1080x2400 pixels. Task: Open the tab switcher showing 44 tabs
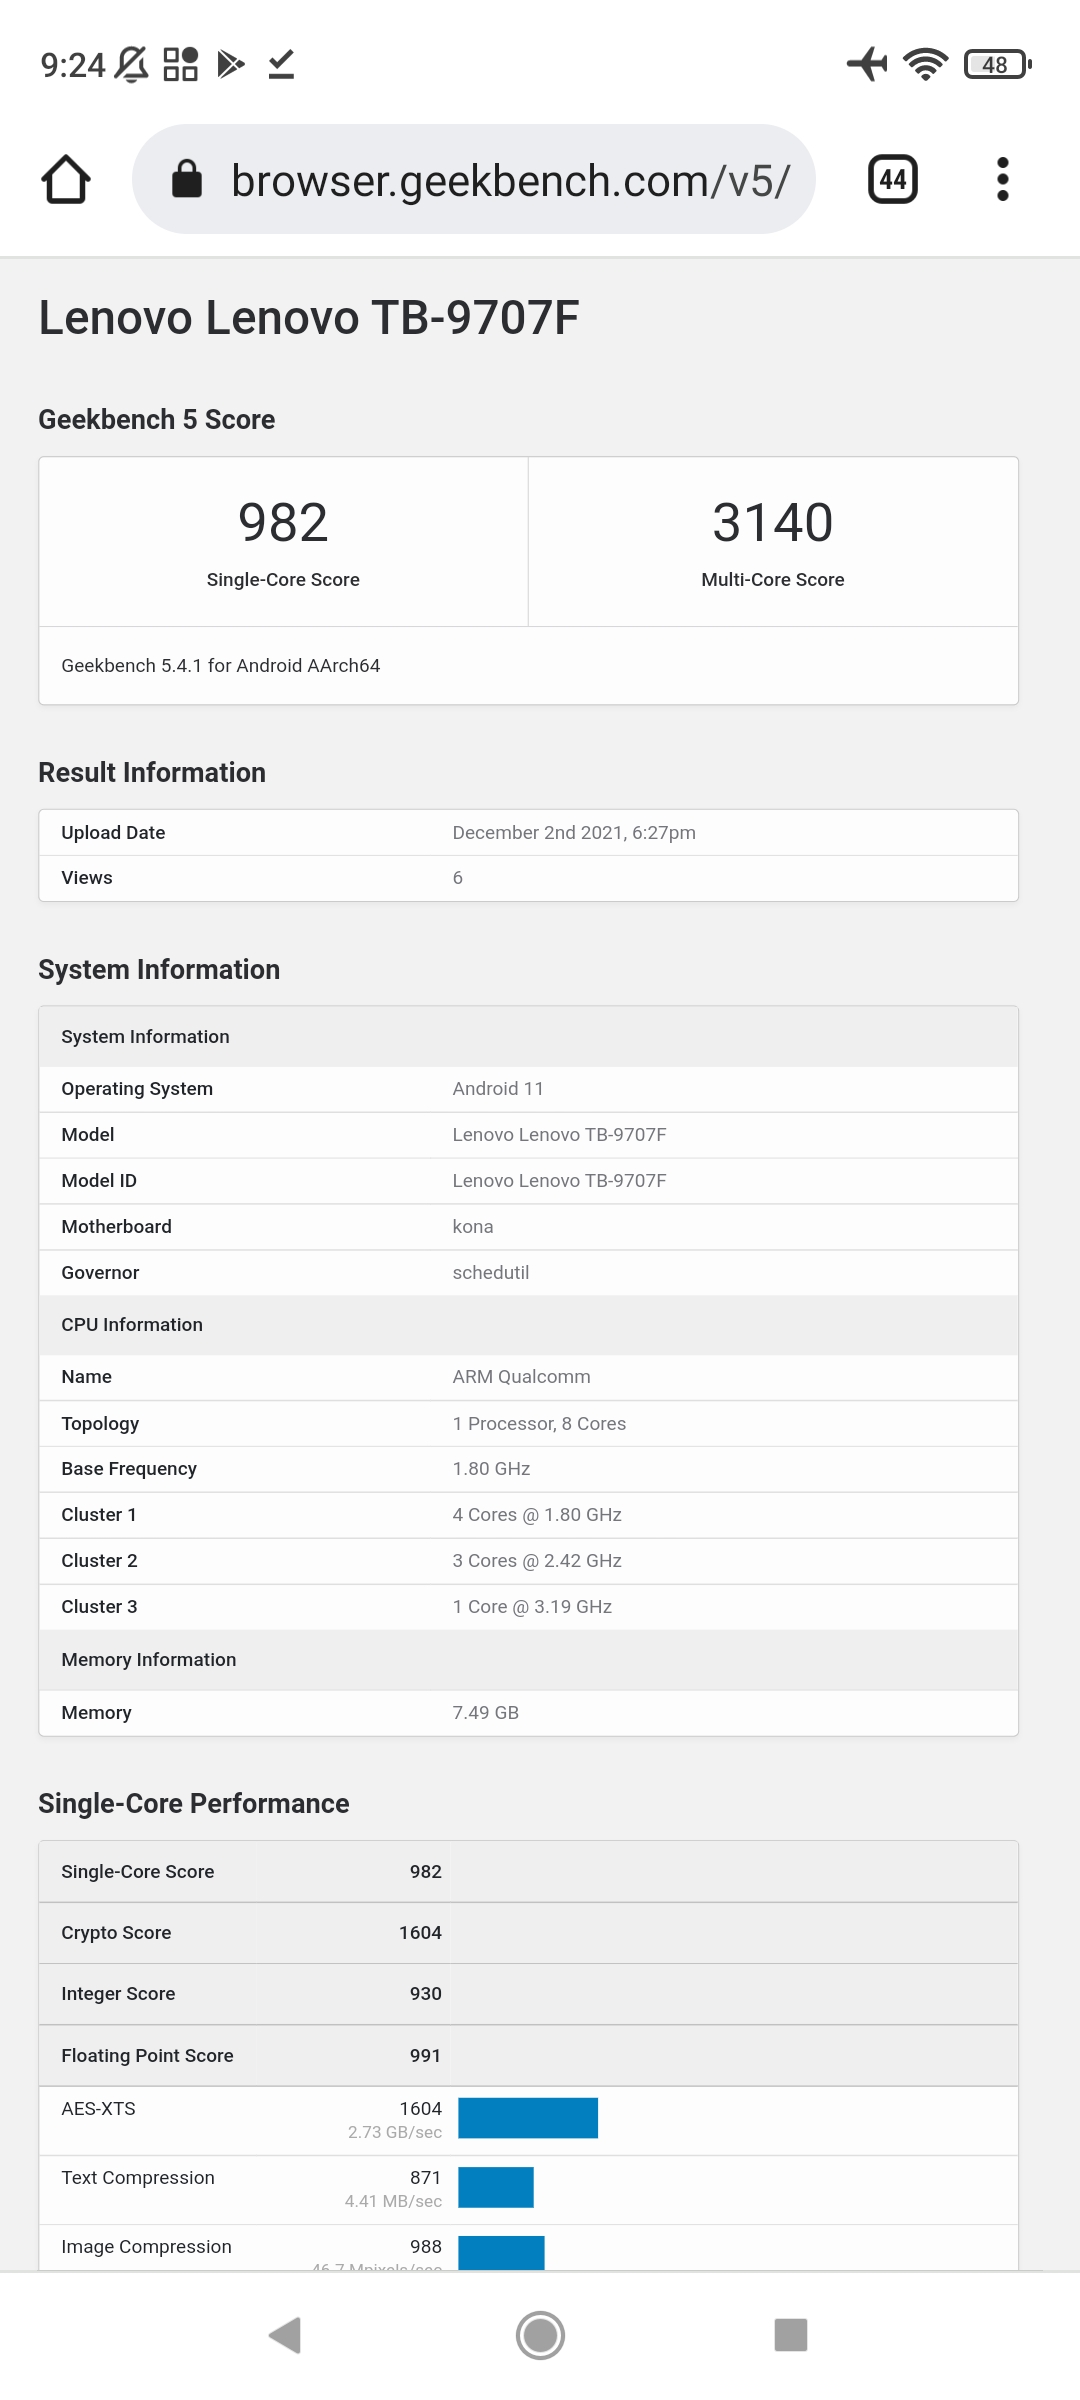[892, 180]
